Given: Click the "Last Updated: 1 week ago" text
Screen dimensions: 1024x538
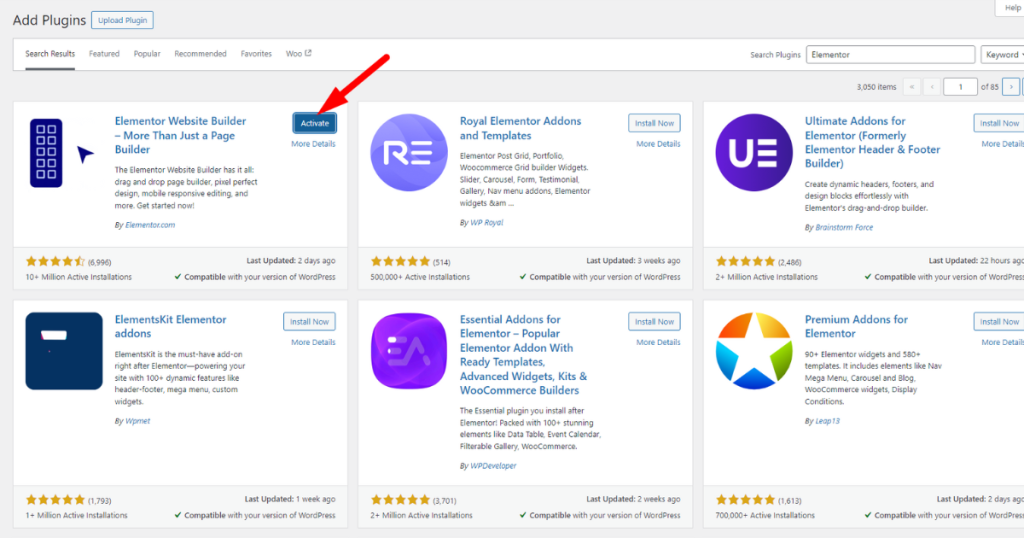Looking at the screenshot, I should click(x=290, y=499).
